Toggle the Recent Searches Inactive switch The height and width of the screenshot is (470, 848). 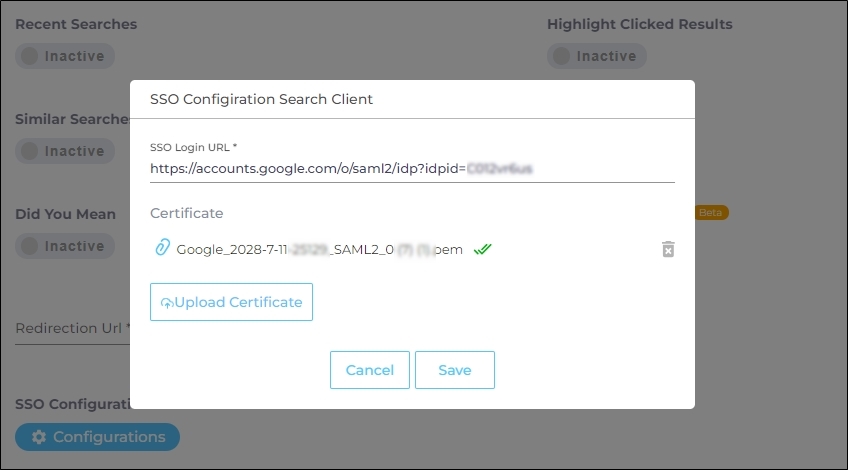pos(64,56)
